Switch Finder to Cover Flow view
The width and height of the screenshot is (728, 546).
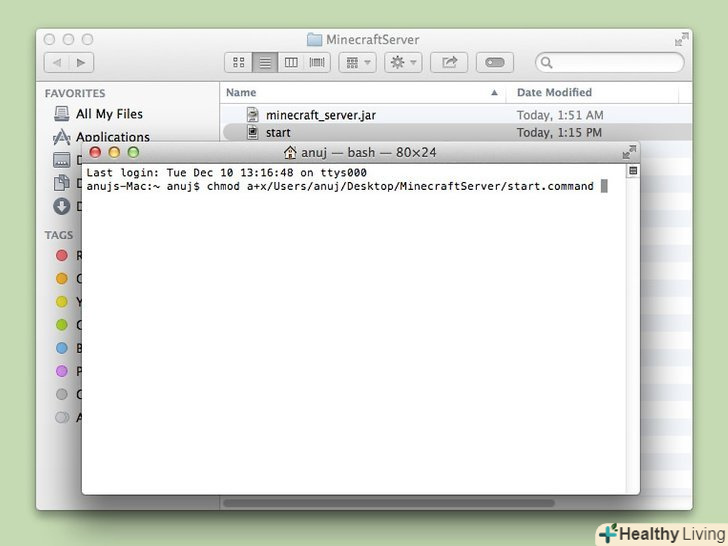coord(317,63)
